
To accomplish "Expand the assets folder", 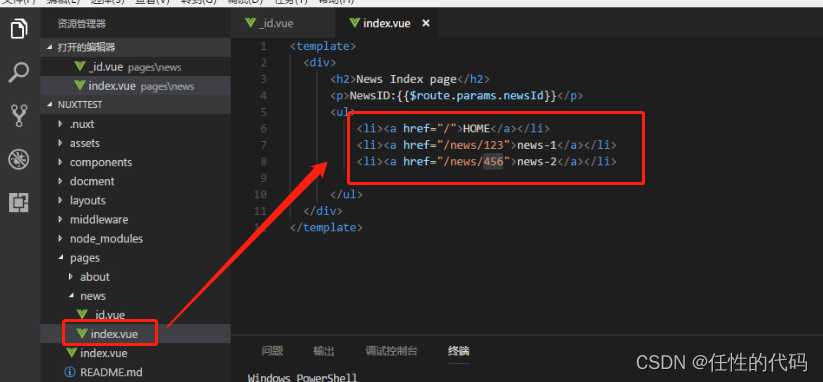I will pos(135,143).
